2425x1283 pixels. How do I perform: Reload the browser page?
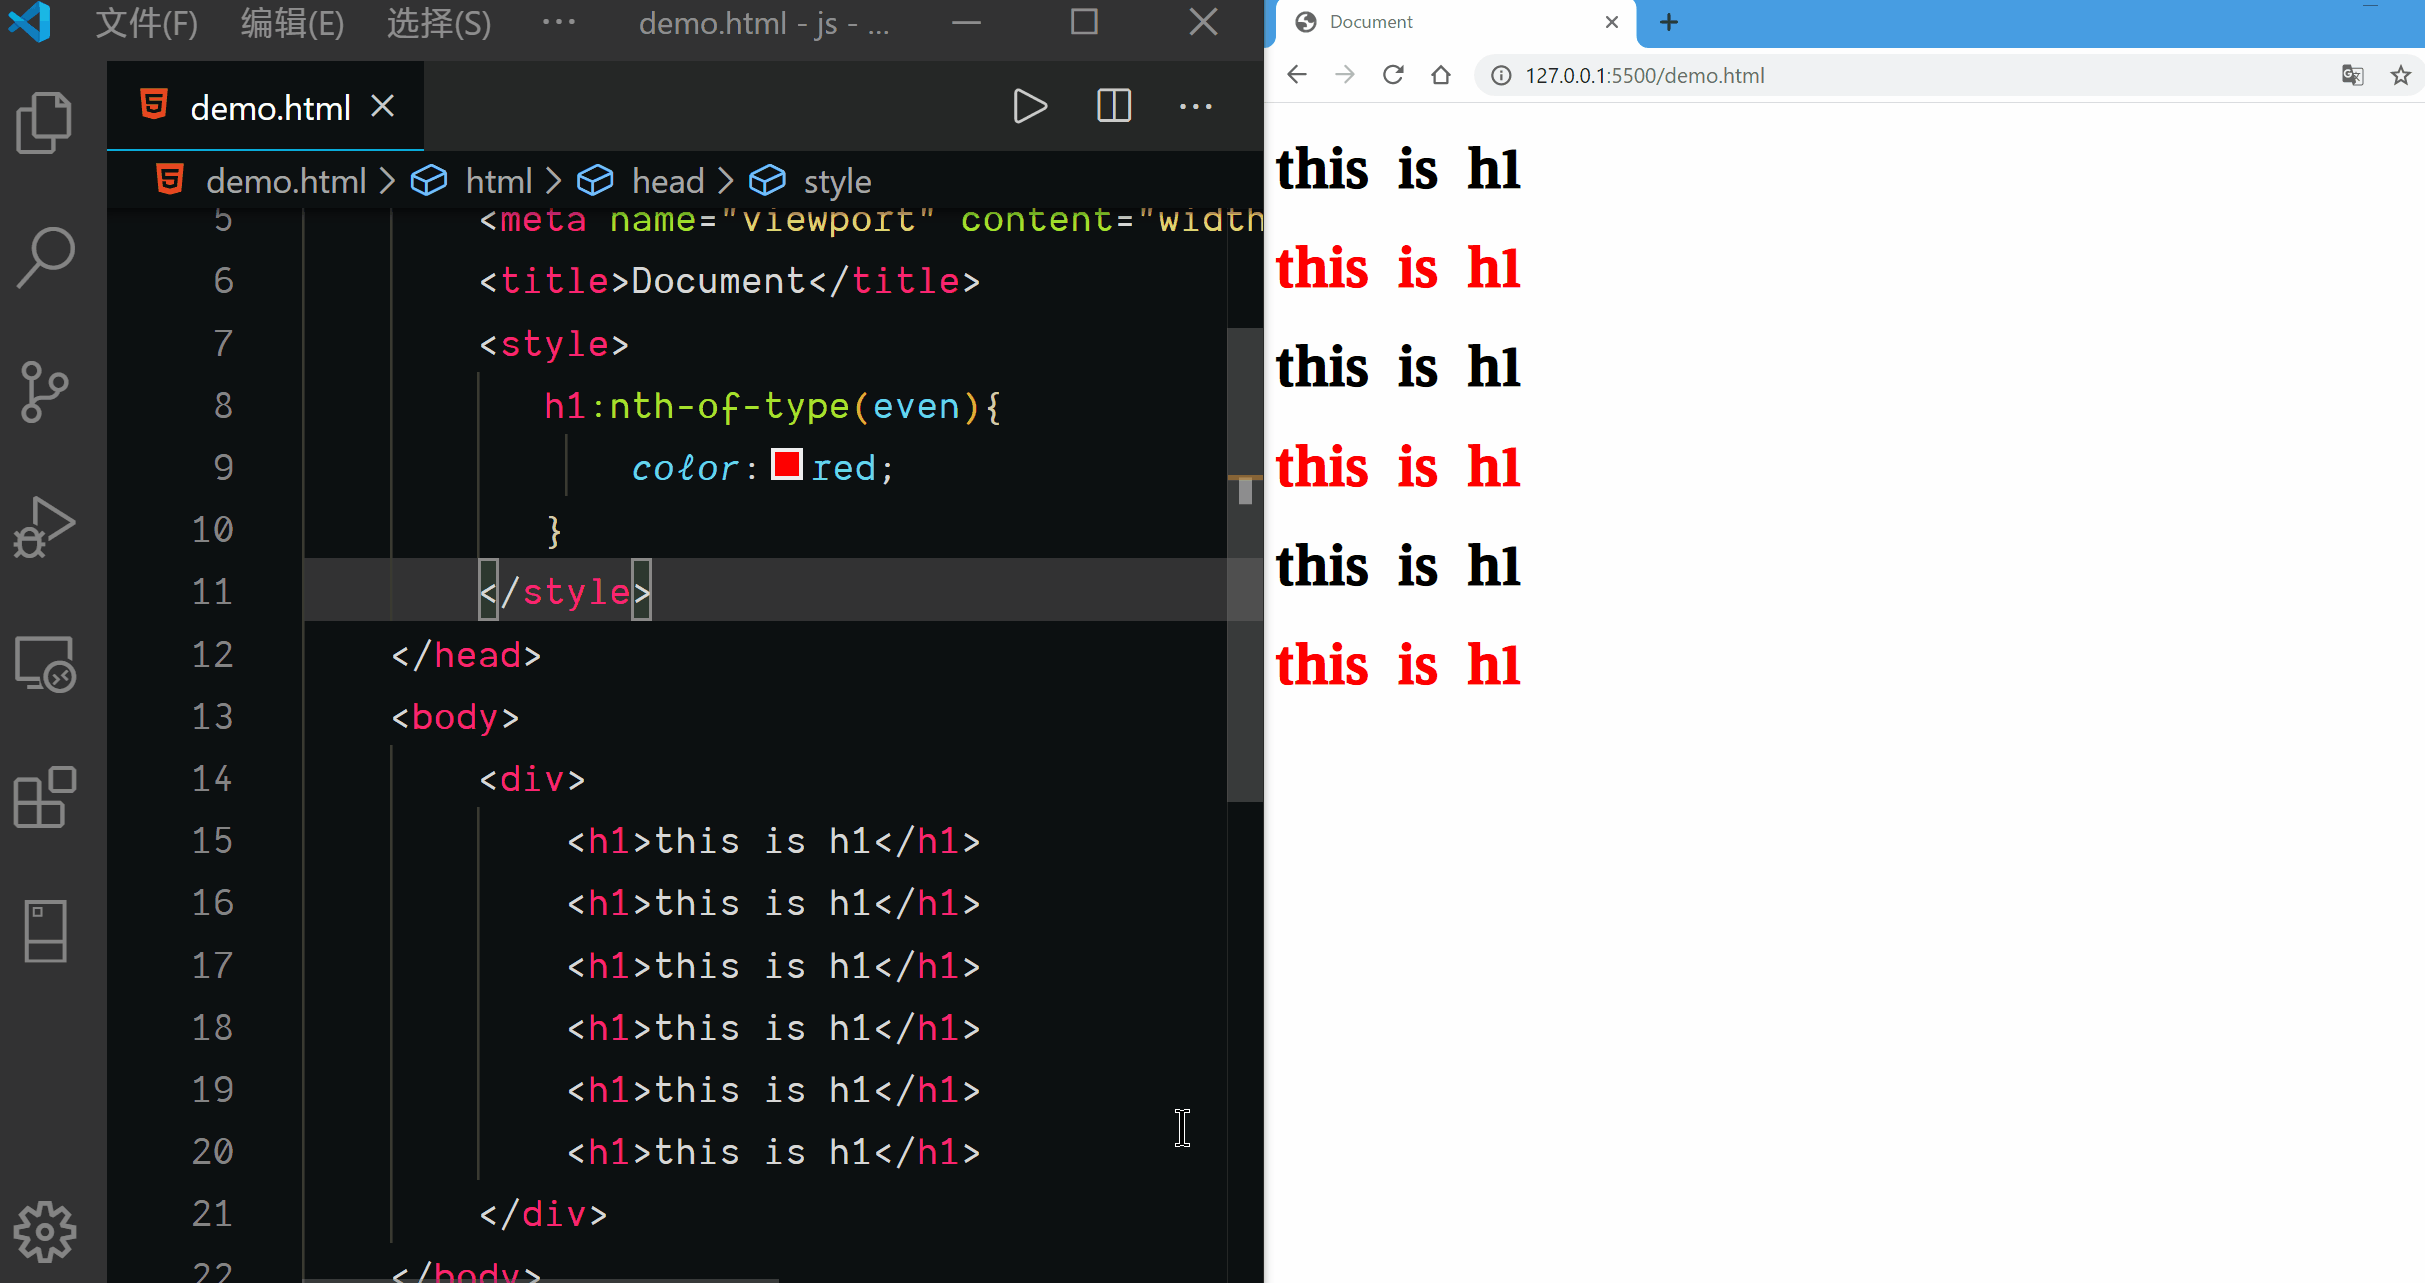pyautogui.click(x=1393, y=75)
